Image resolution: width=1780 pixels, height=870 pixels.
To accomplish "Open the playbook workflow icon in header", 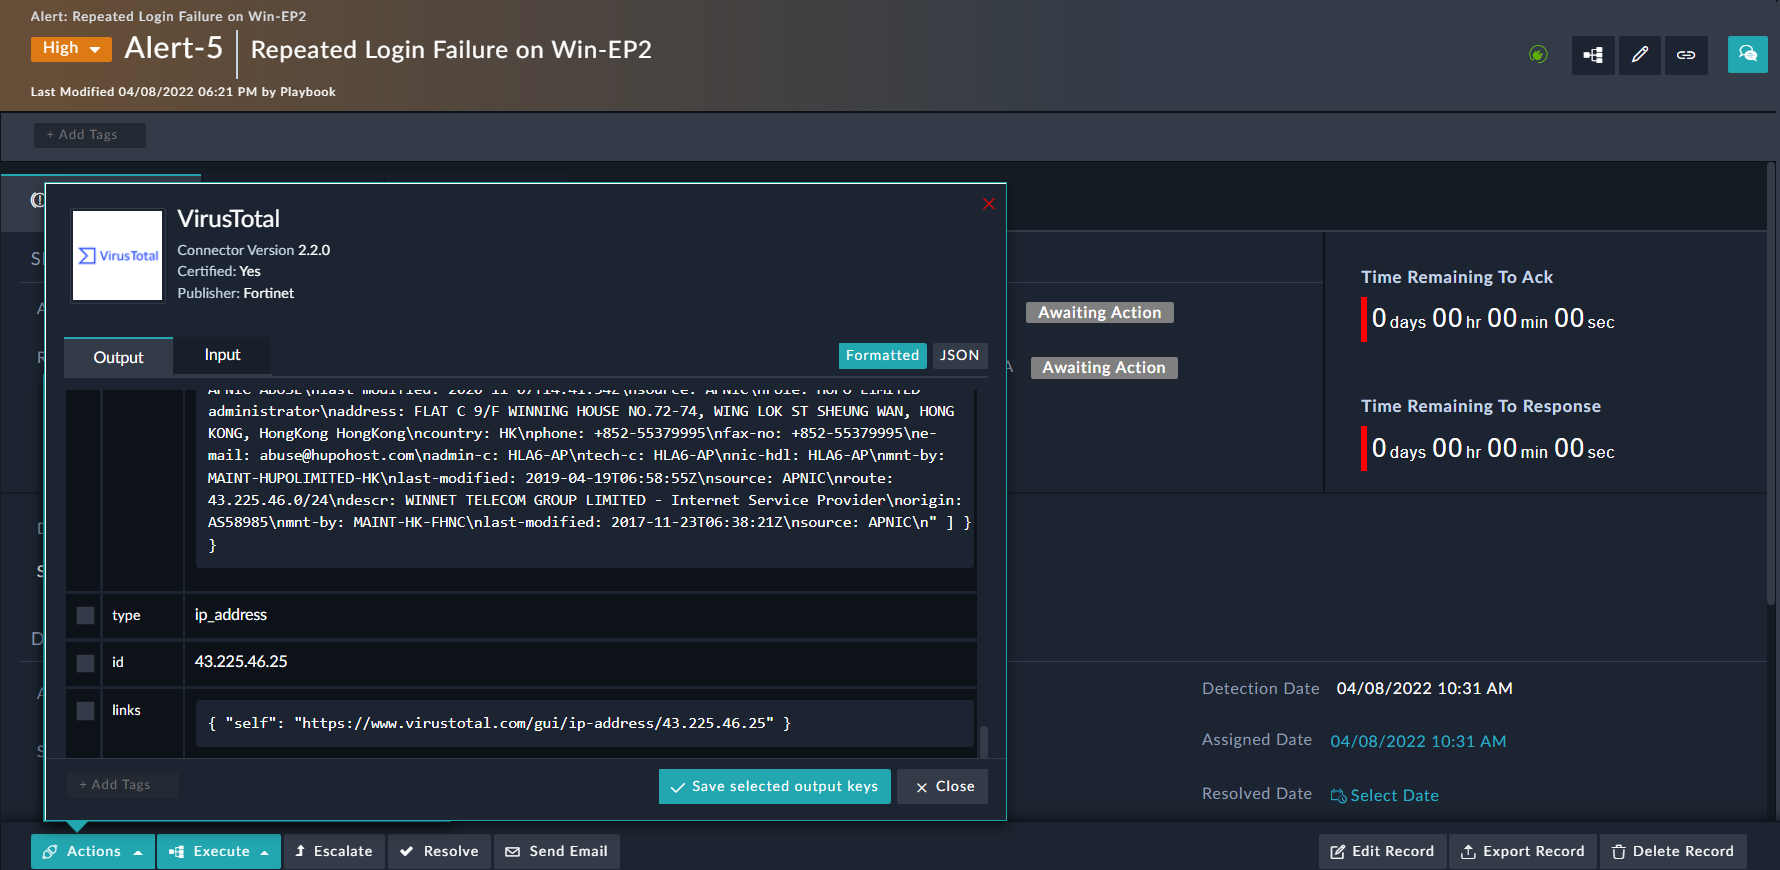I will (1593, 55).
